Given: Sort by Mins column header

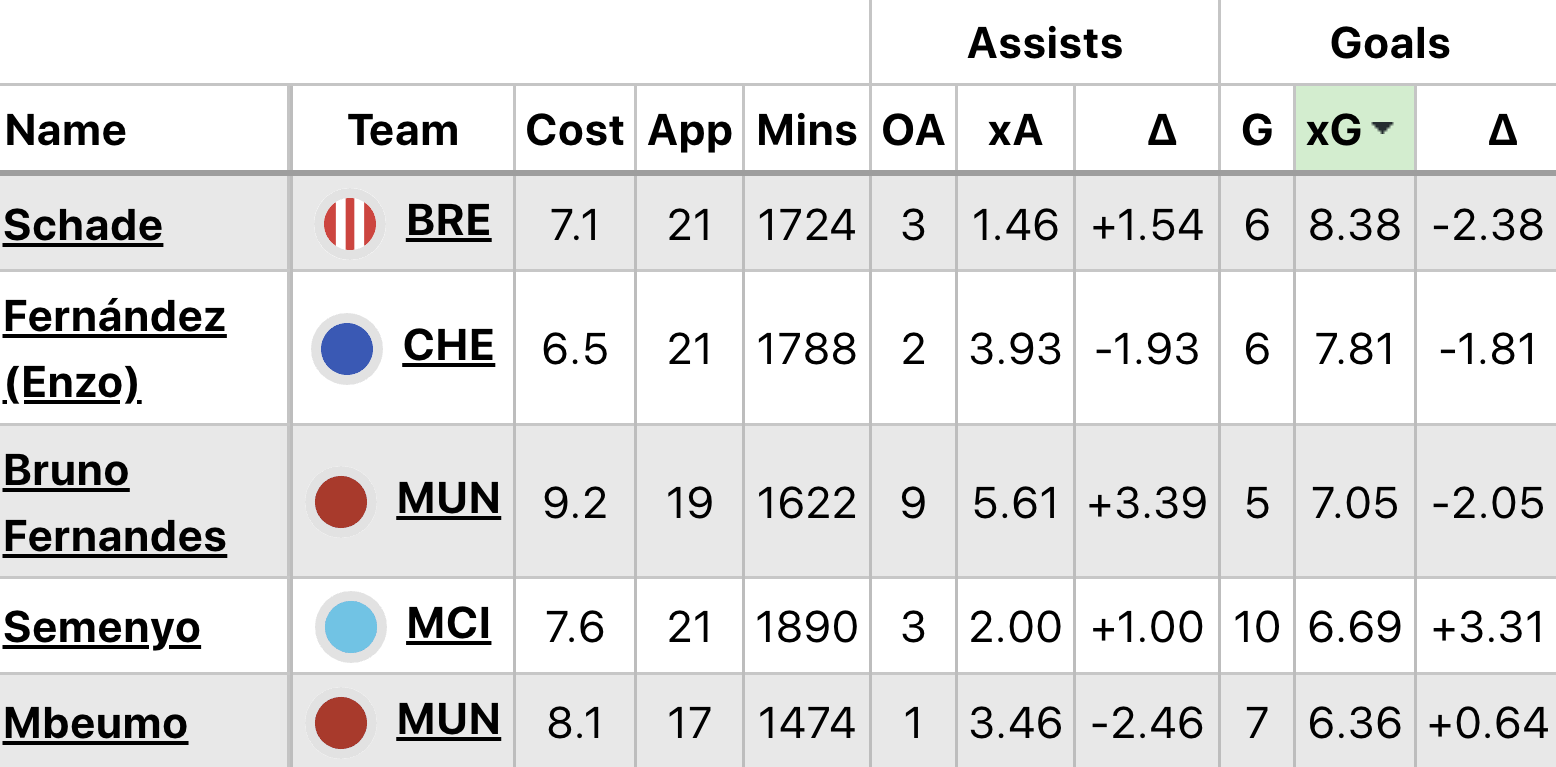Looking at the screenshot, I should tap(807, 130).
